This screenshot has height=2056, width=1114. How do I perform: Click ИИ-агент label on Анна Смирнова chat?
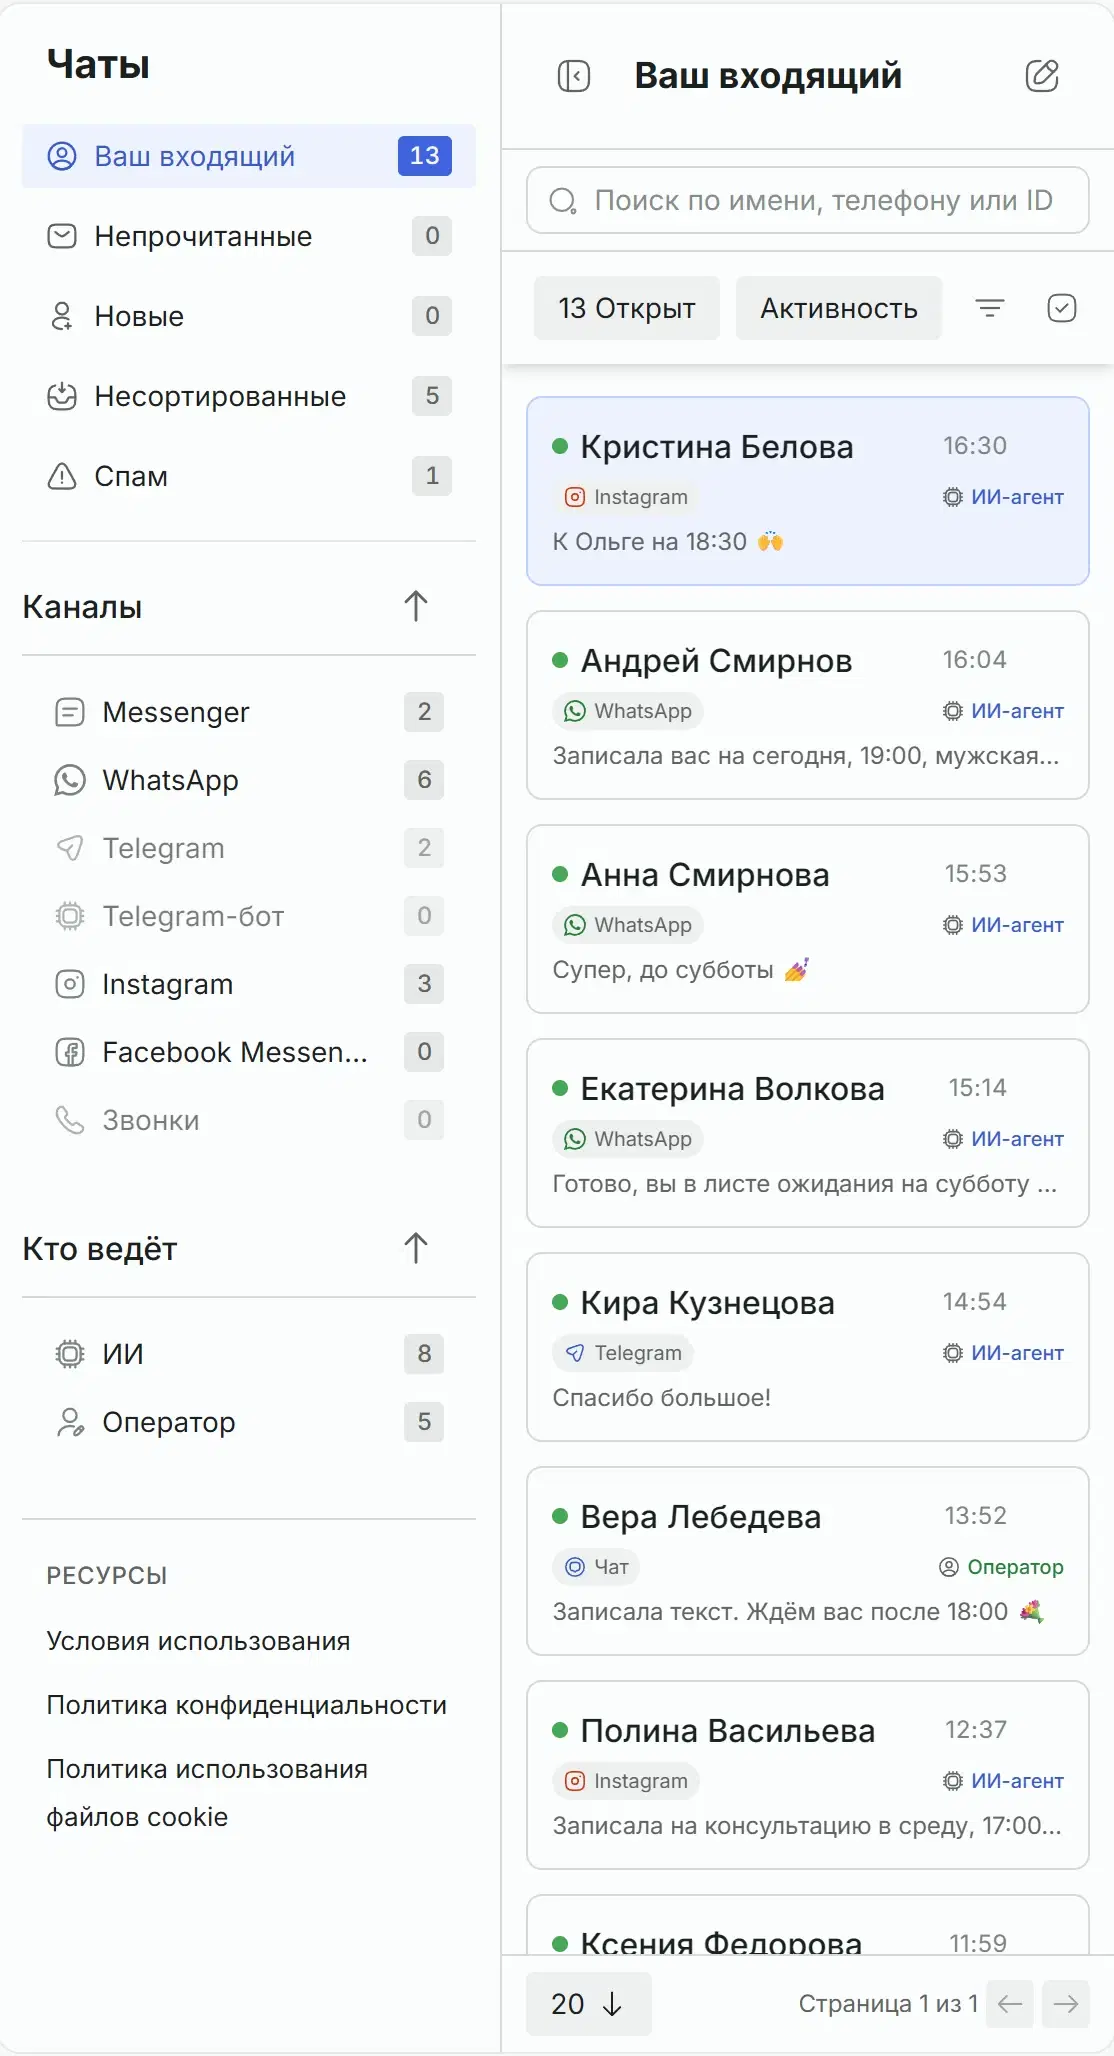coord(1003,925)
